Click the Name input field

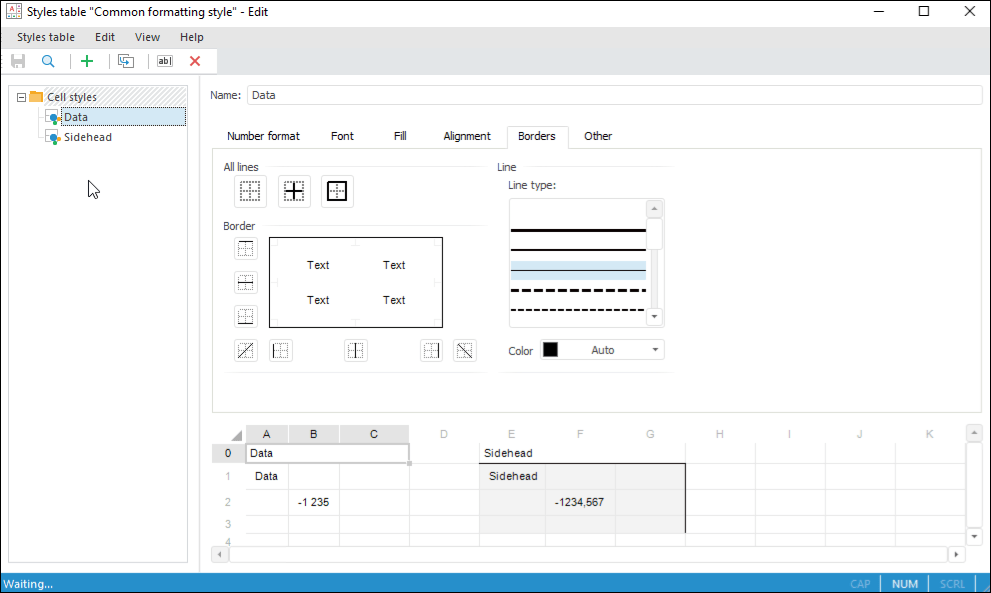pyautogui.click(x=613, y=95)
